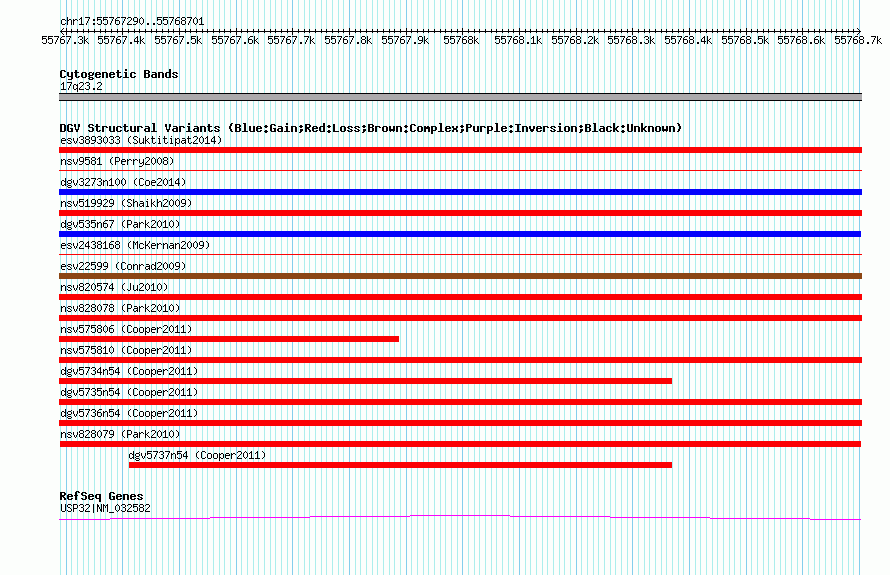This screenshot has width=890, height=575.
Task: Click the 55768.4k ruler label
Action: click(x=688, y=40)
